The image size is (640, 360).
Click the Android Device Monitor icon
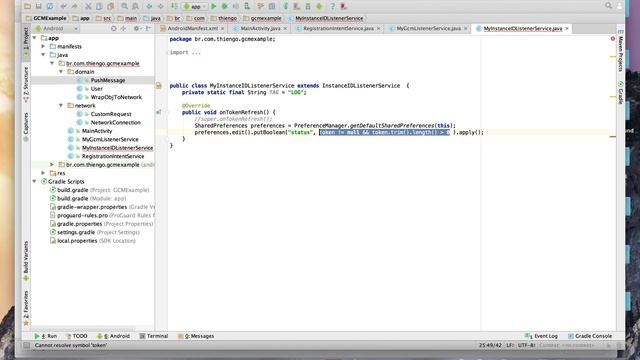coord(319,6)
